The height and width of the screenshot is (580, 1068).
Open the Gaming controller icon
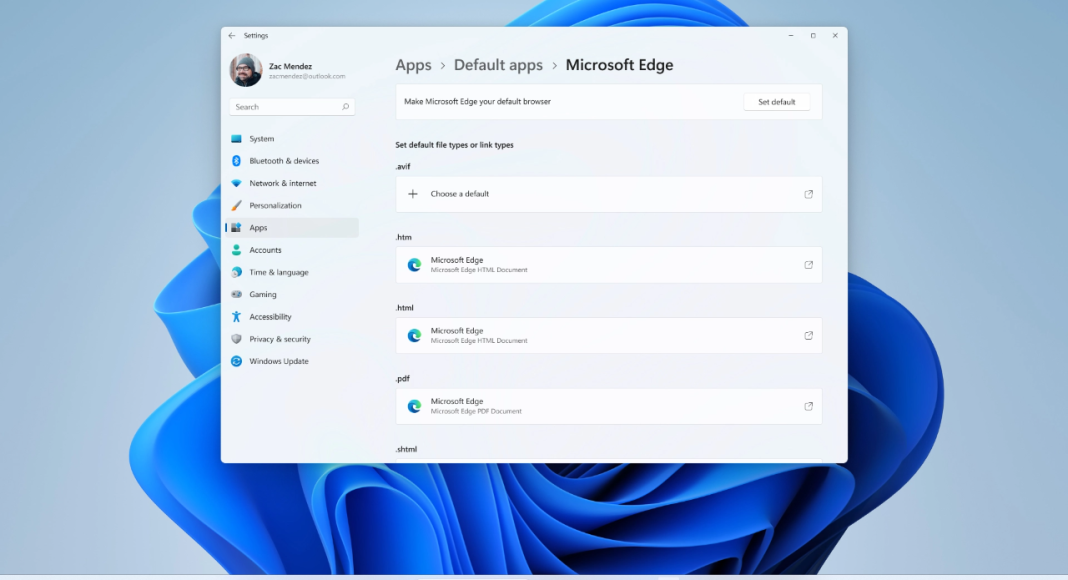(236, 295)
